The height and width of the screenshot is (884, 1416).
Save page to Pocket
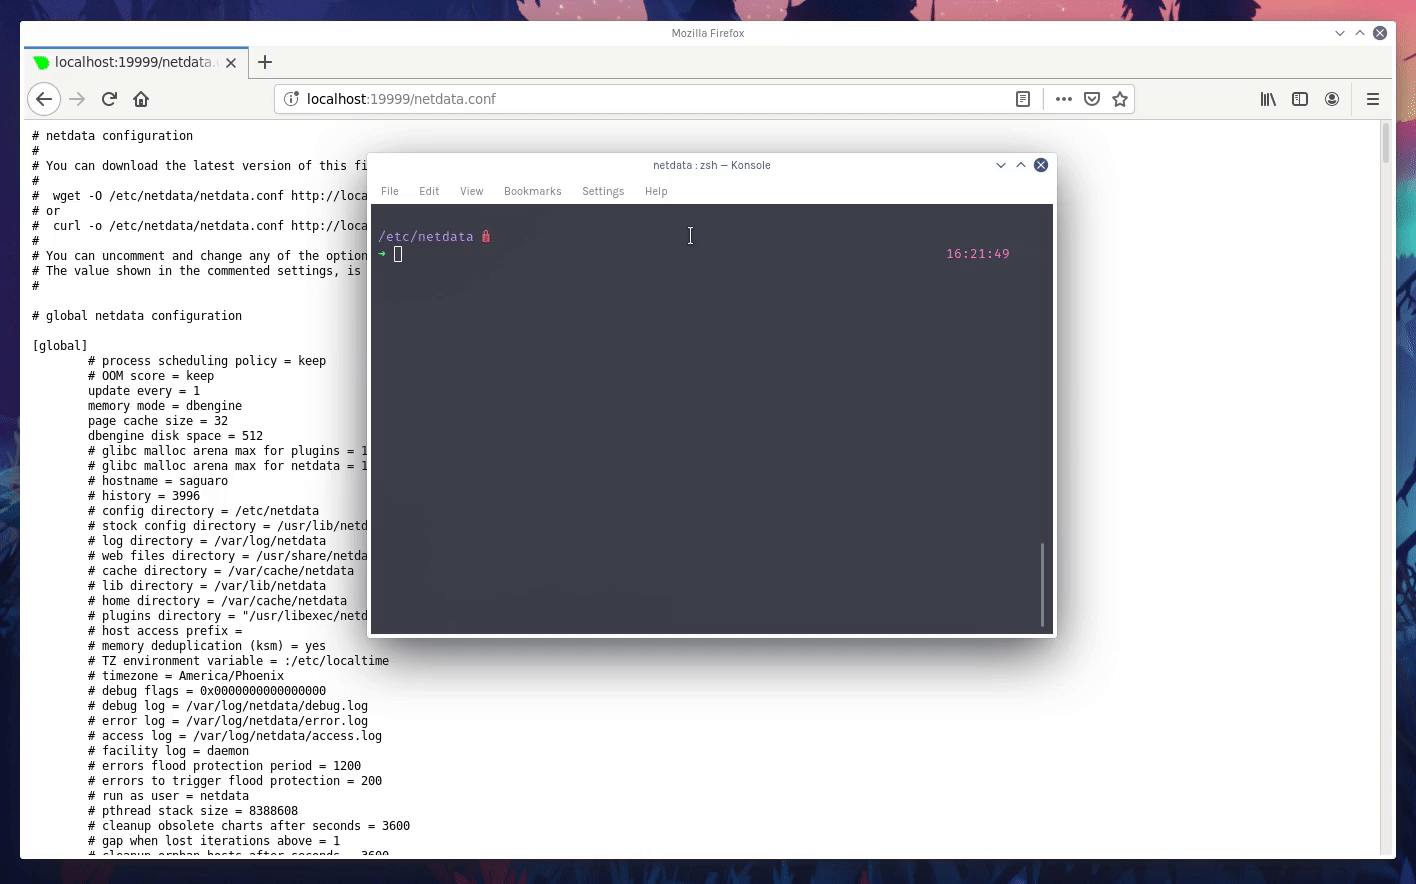click(1092, 99)
